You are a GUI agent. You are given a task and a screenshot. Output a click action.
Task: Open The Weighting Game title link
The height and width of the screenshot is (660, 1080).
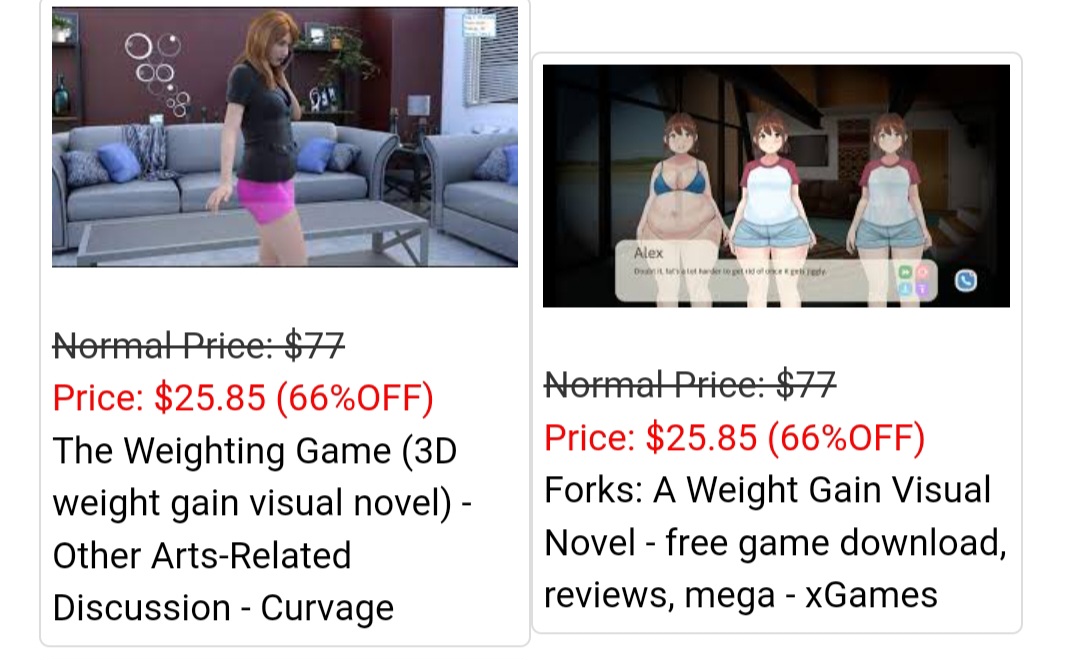[x=262, y=529]
